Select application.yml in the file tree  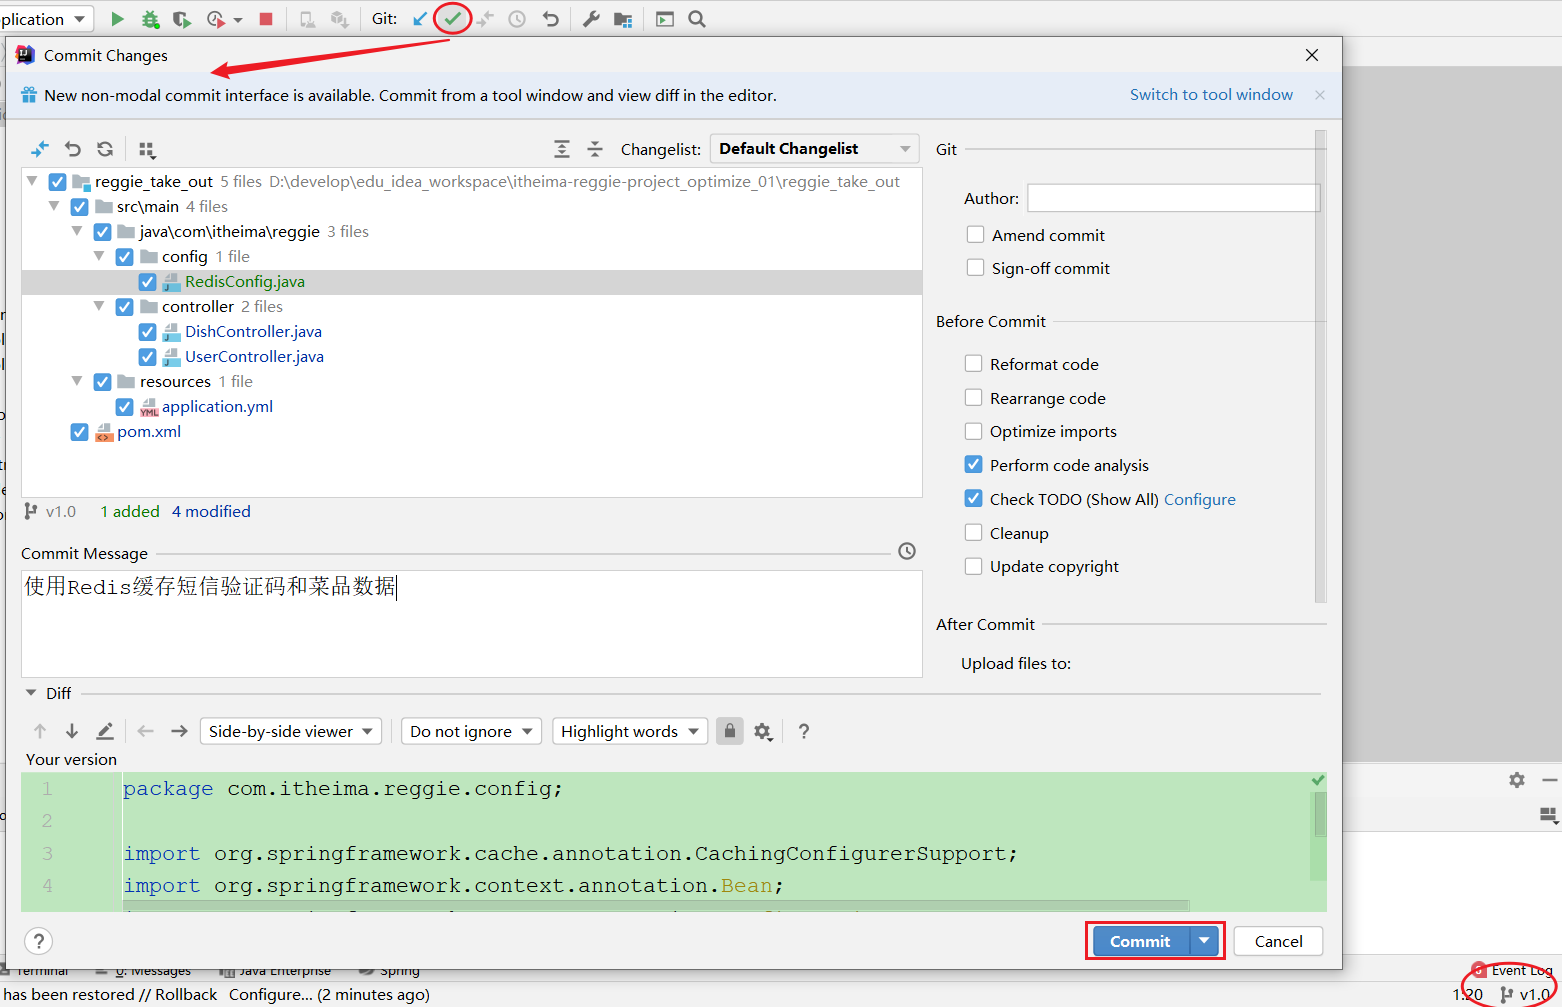click(217, 407)
